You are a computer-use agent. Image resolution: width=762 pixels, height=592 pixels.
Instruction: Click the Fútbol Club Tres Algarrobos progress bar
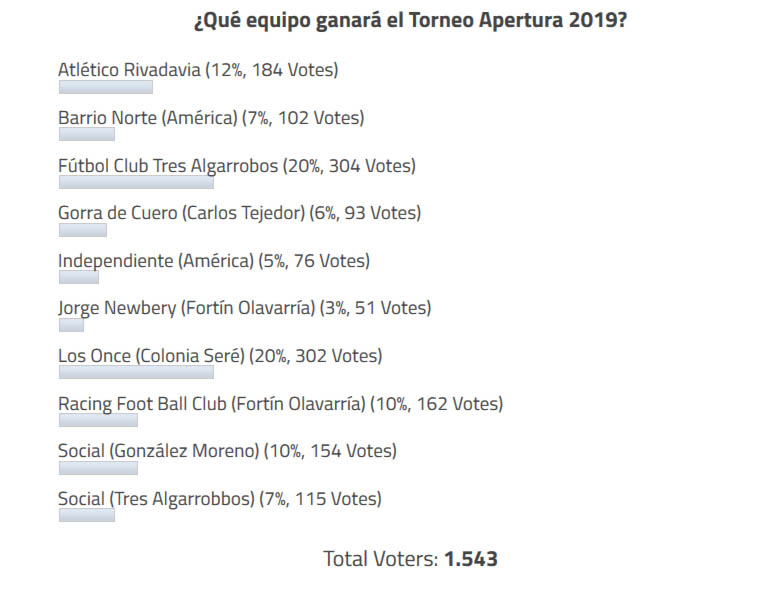tap(136, 183)
